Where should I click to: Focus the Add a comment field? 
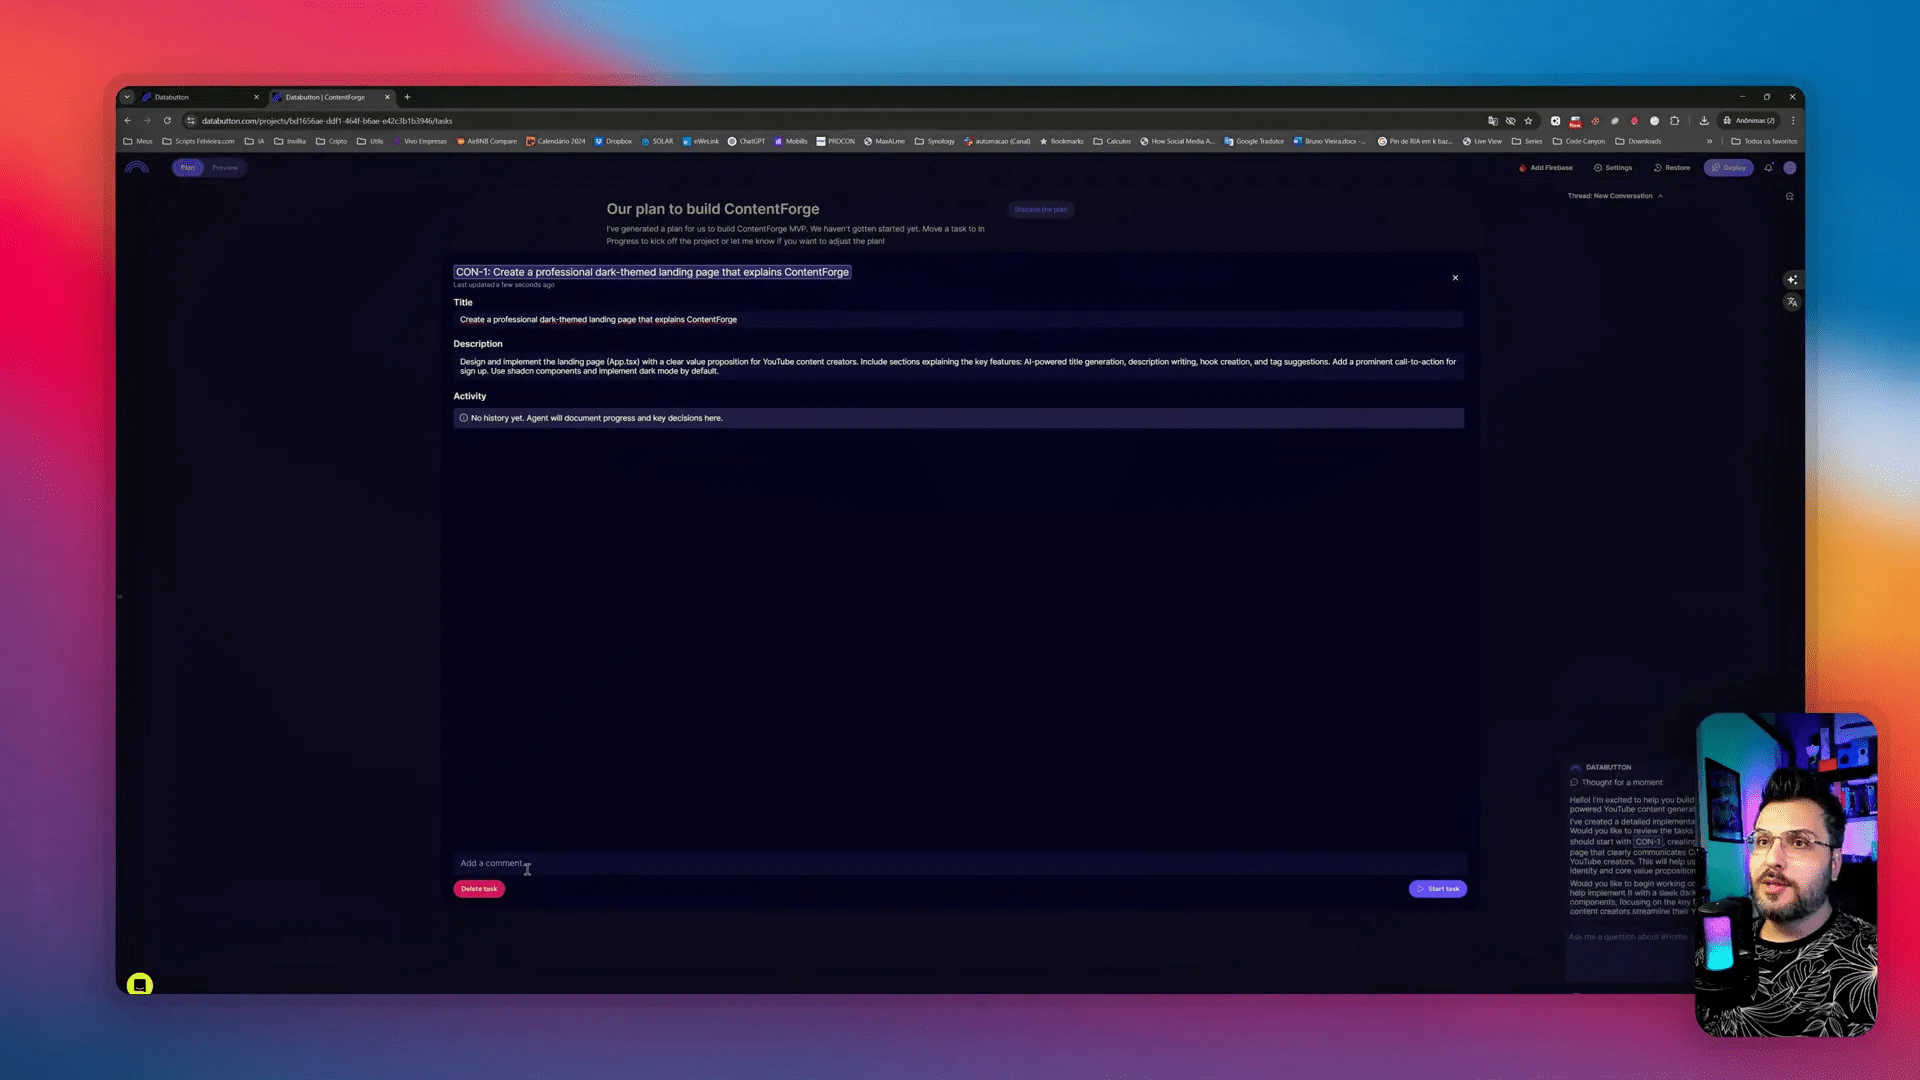[x=960, y=863]
